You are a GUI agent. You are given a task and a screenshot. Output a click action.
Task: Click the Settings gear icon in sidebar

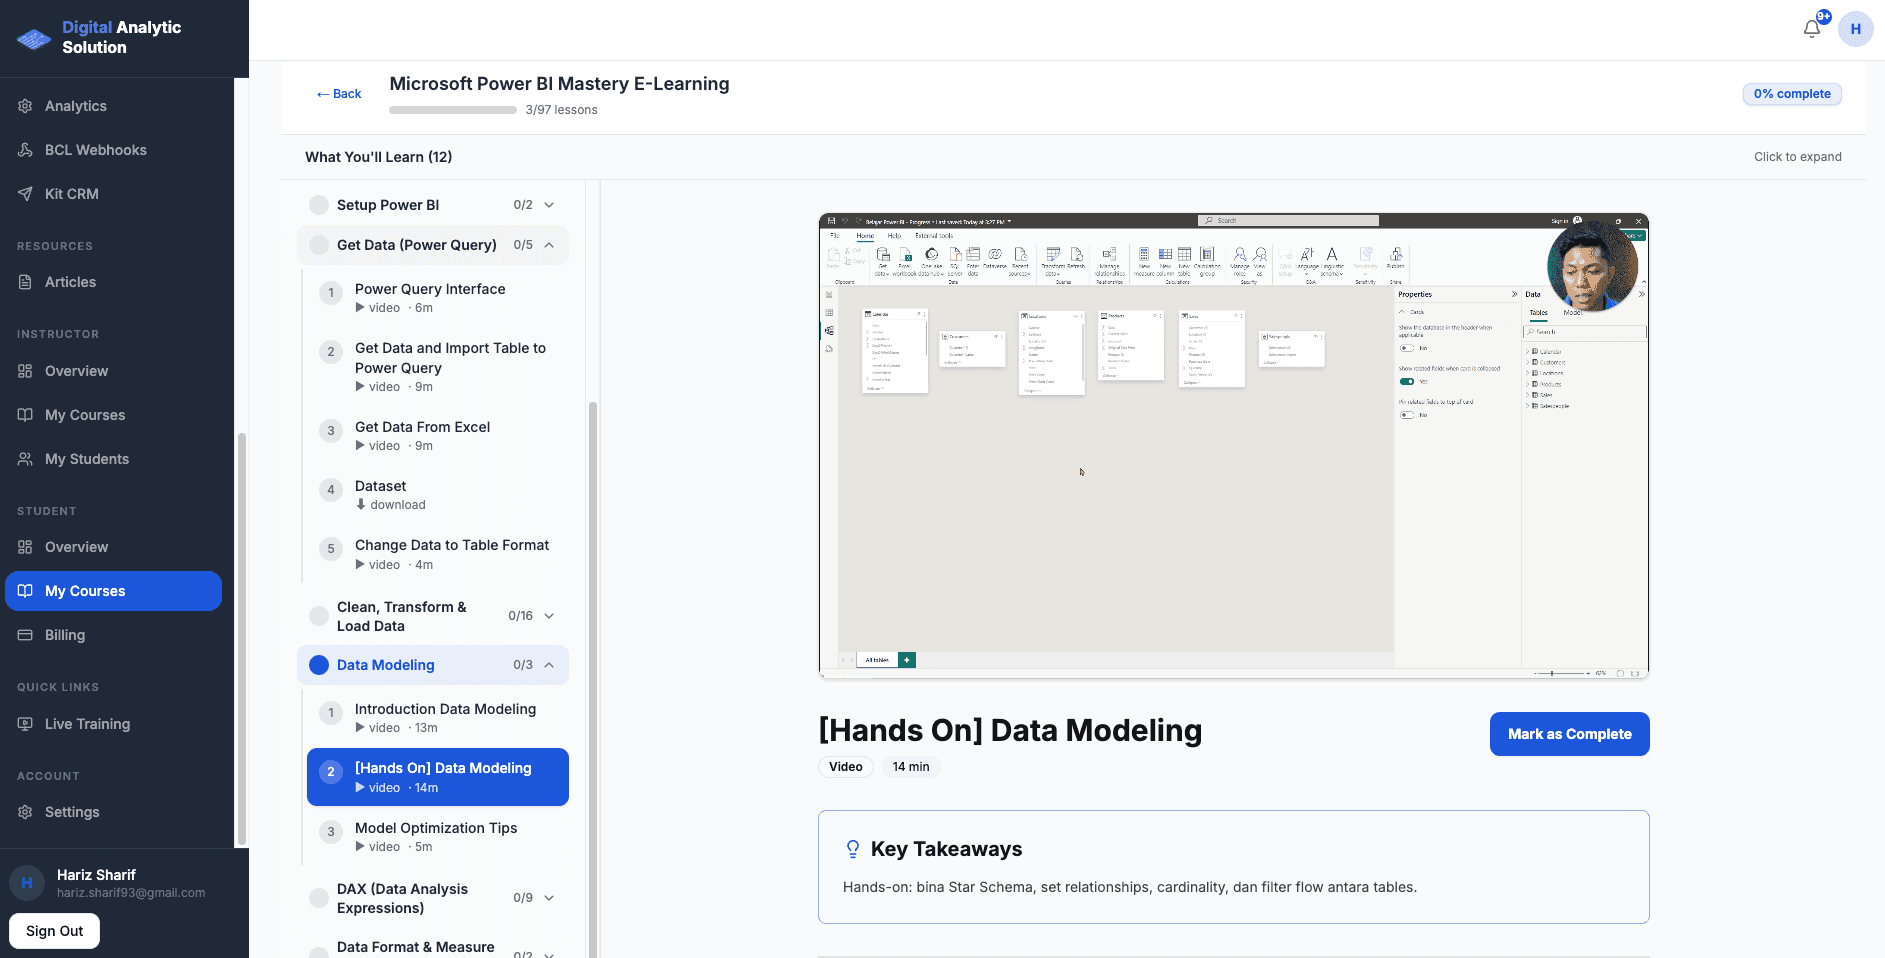[25, 812]
